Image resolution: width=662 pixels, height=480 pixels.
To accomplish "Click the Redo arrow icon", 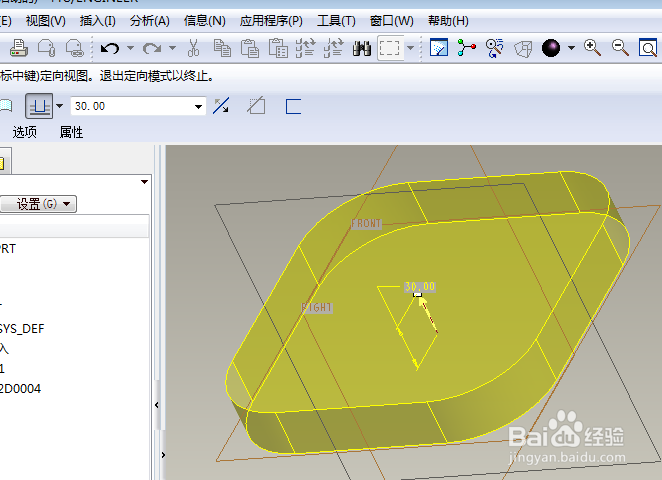I will tap(152, 48).
